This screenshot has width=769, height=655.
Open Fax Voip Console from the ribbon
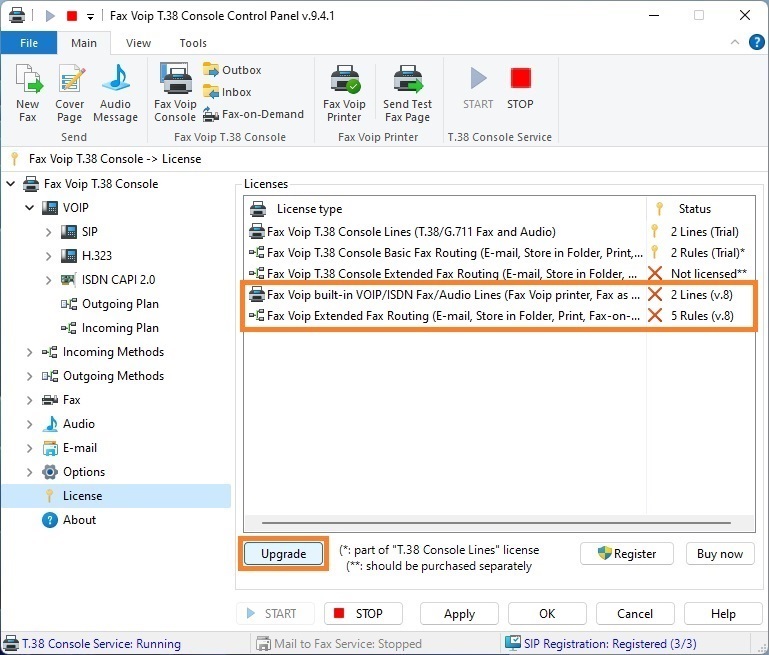tap(175, 92)
